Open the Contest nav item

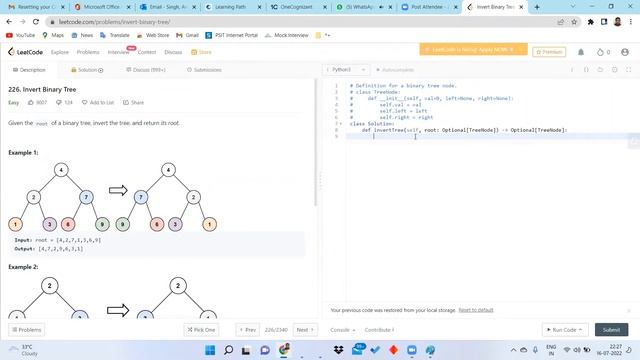147,52
